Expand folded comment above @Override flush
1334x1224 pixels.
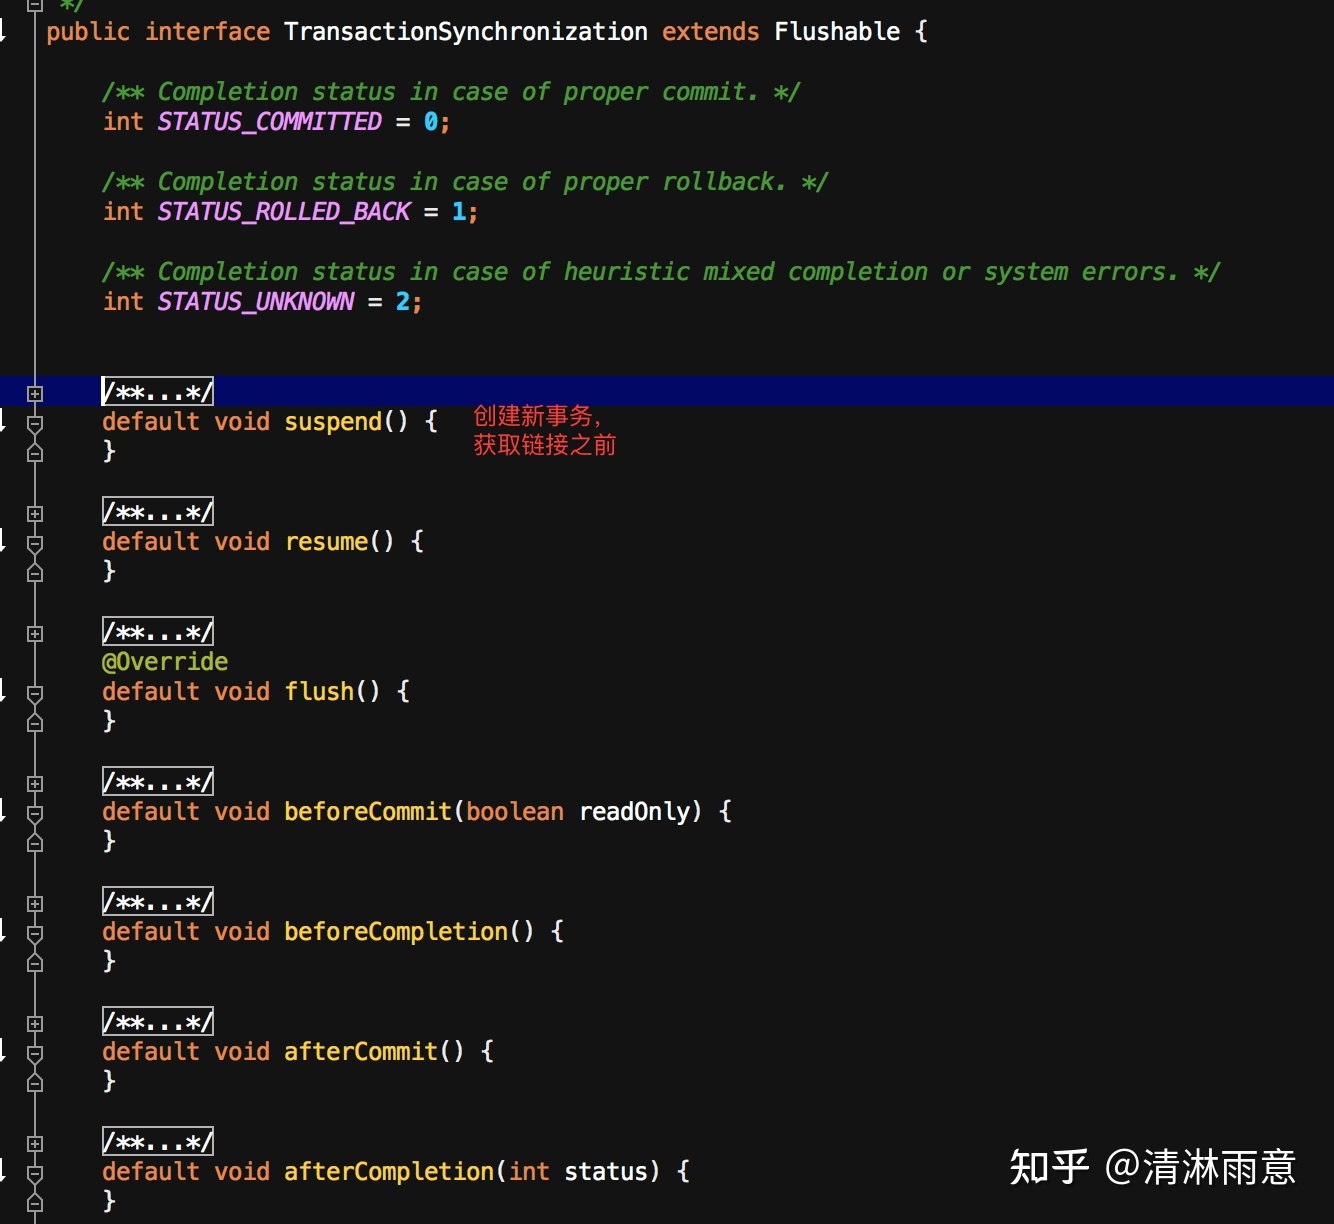click(35, 633)
